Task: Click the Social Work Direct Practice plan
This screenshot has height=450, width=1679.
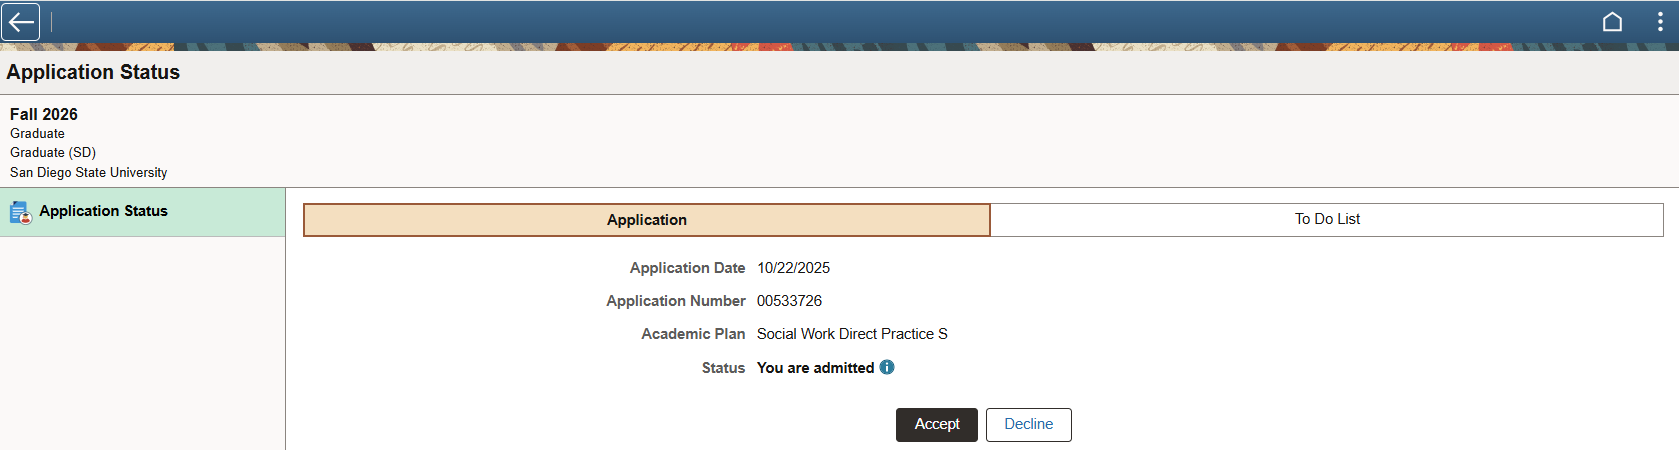Action: coord(851,334)
